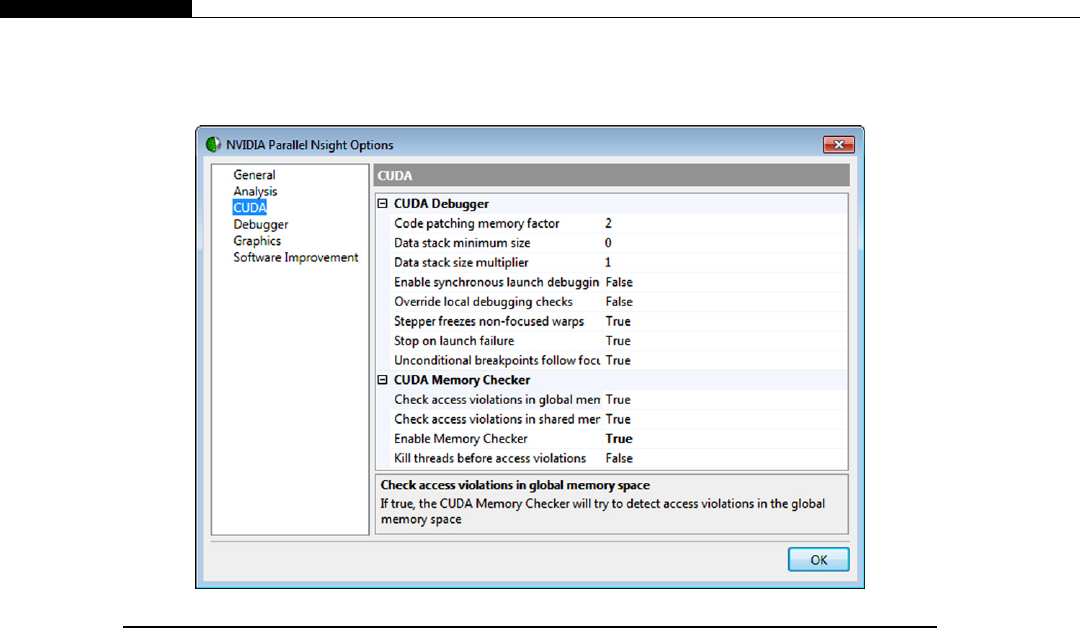Open the Debugger options page
Screen dimensions: 1080x628
(x=260, y=224)
